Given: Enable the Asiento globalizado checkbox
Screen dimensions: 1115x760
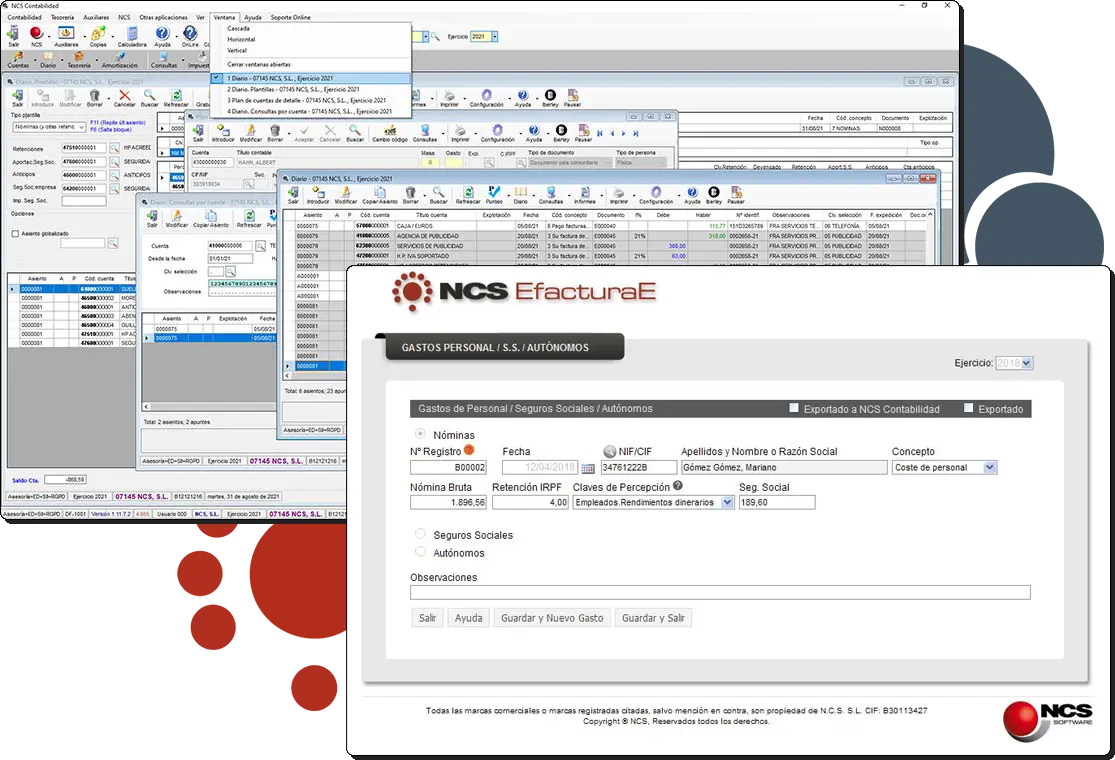Looking at the screenshot, I should click(x=15, y=233).
